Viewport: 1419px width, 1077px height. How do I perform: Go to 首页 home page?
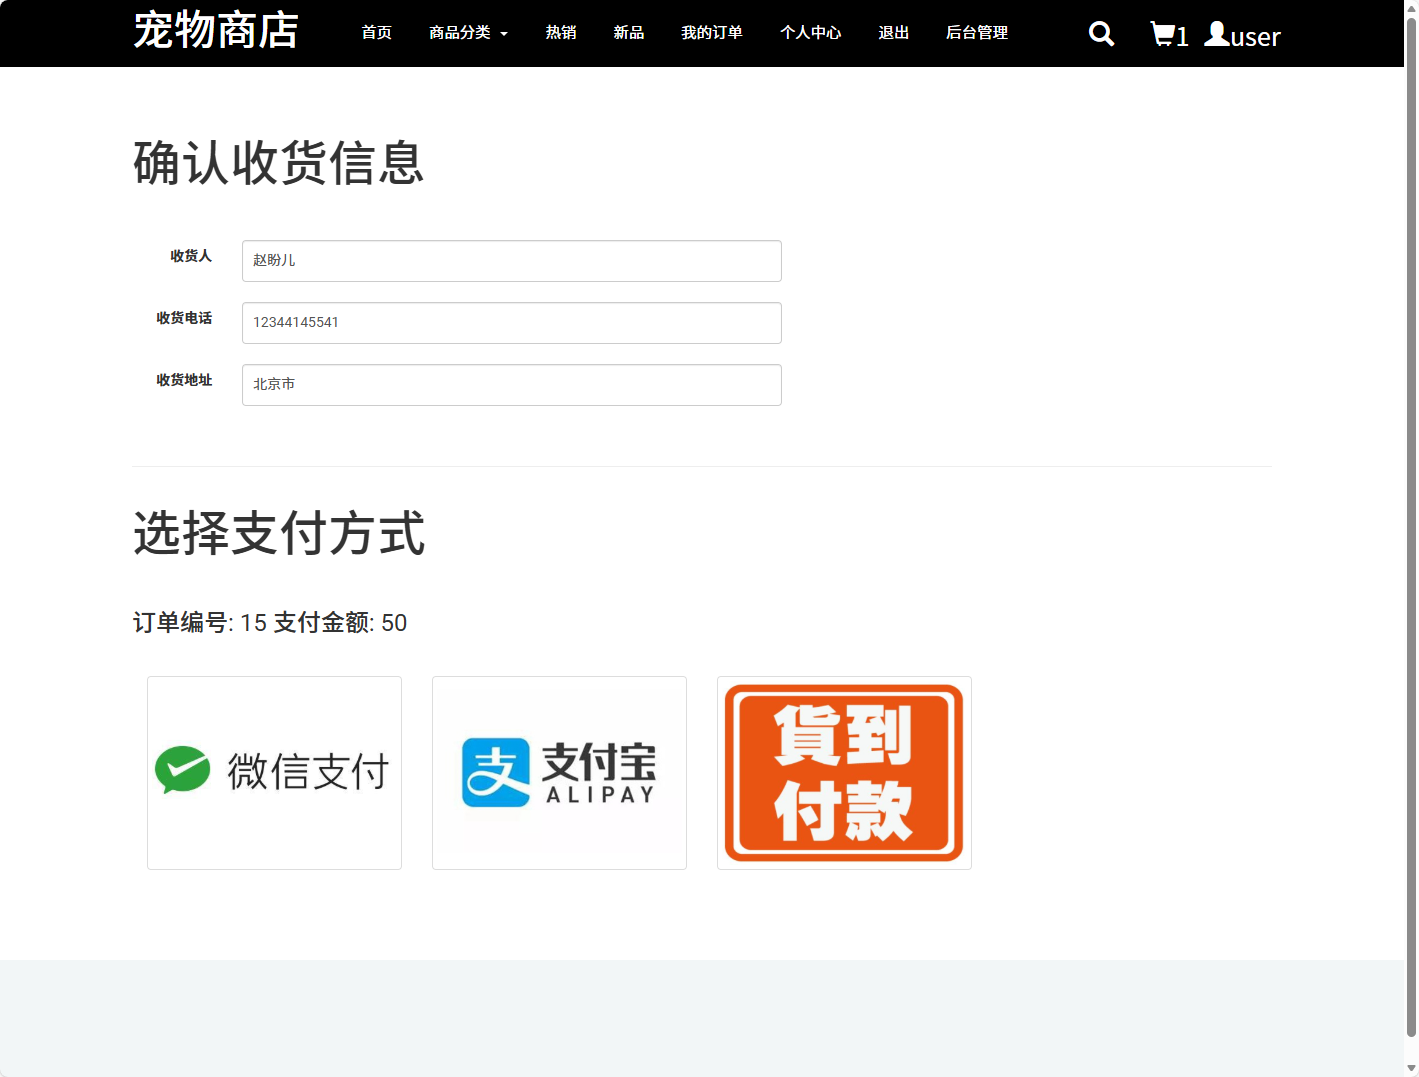(377, 33)
